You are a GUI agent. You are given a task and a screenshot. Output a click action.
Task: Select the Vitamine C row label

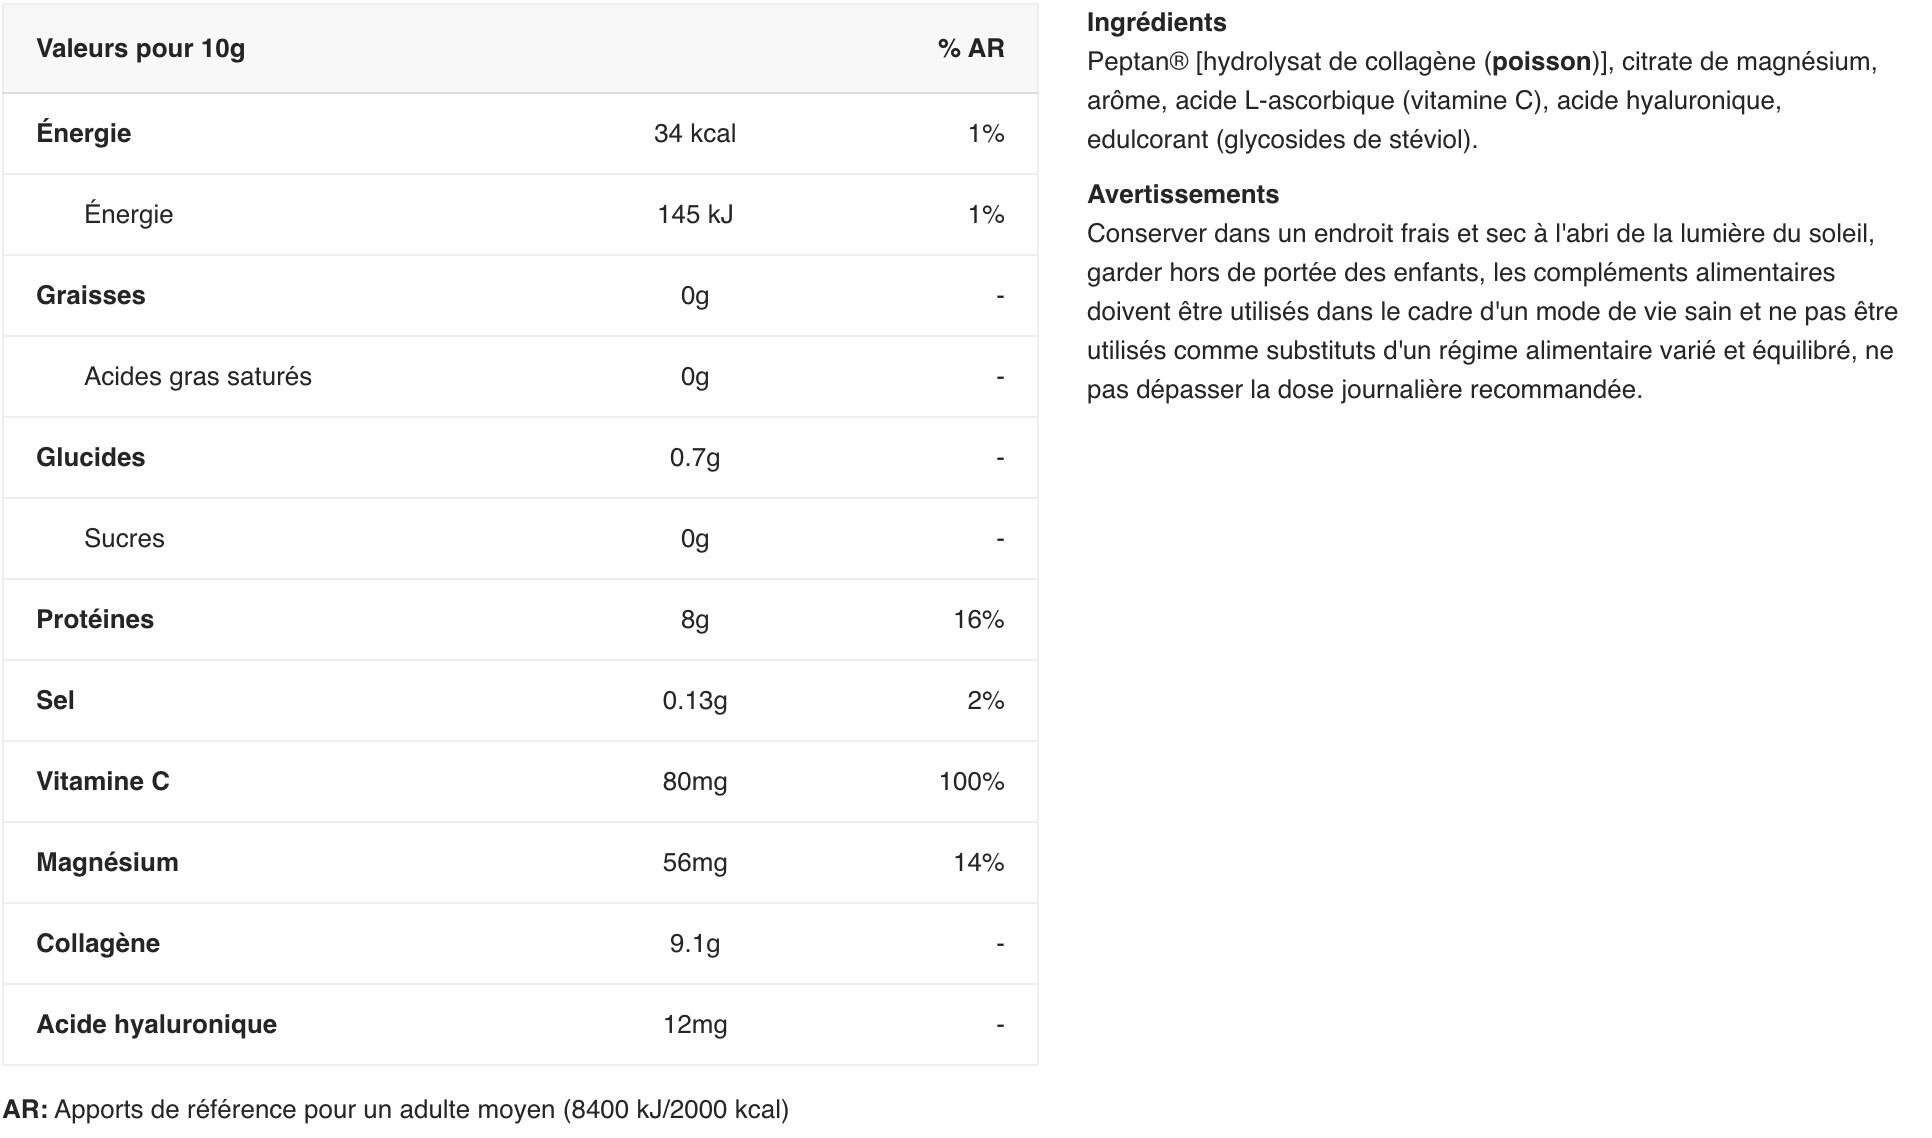[x=102, y=781]
